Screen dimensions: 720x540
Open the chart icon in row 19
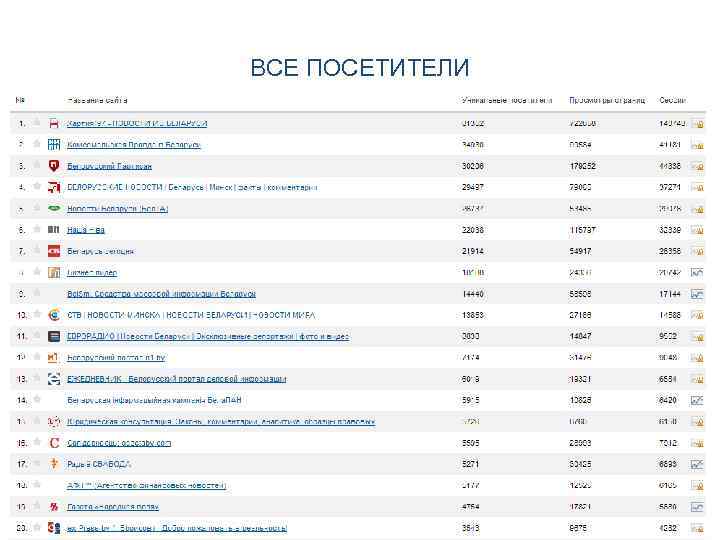[697, 507]
